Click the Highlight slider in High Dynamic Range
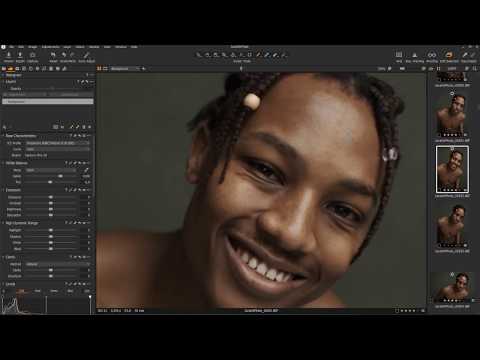 tap(51, 230)
